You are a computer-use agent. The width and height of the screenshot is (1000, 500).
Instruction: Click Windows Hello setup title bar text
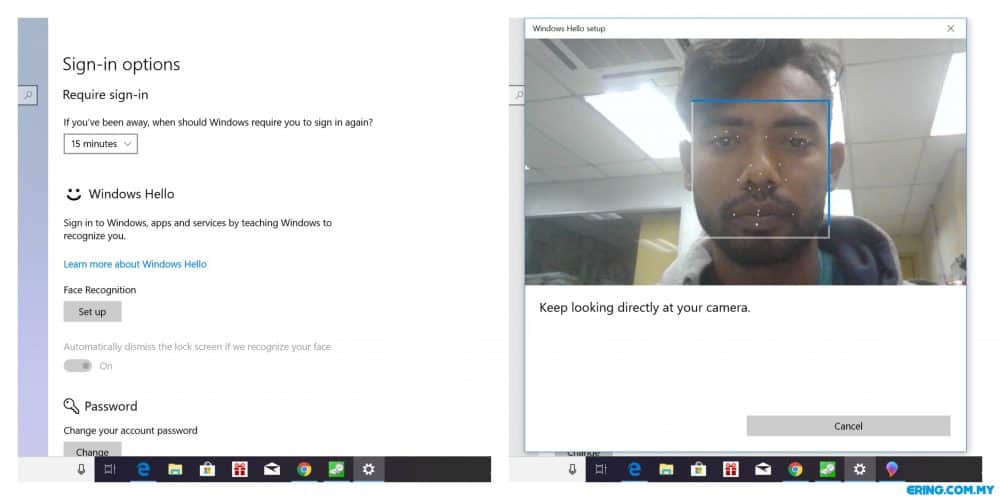569,29
